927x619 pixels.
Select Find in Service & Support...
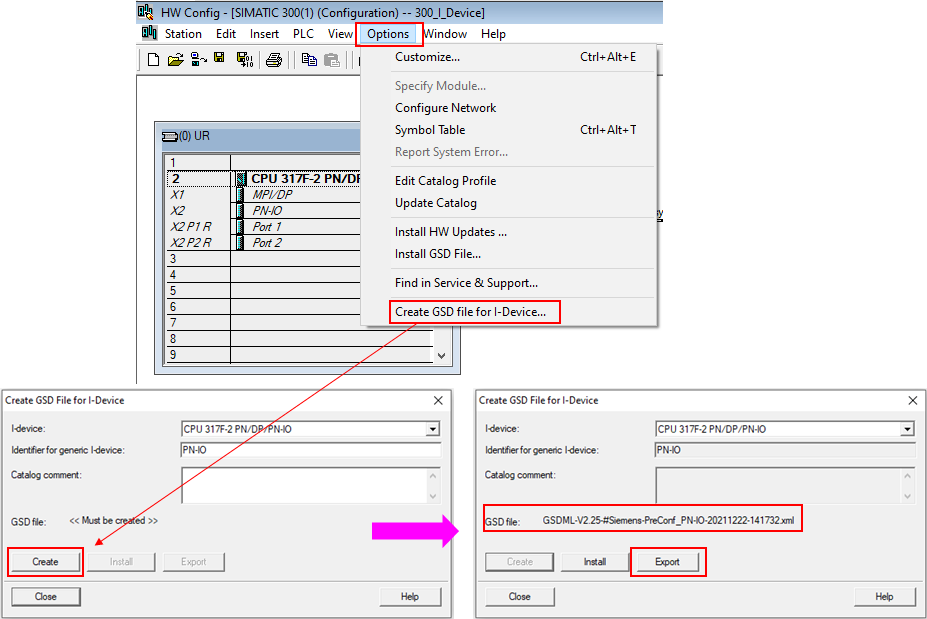coord(509,283)
